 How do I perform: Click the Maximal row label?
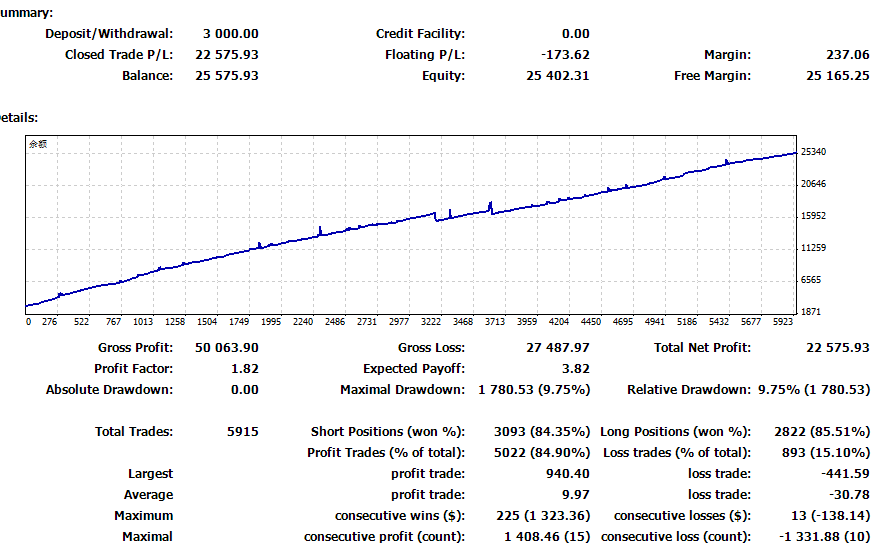click(x=147, y=537)
